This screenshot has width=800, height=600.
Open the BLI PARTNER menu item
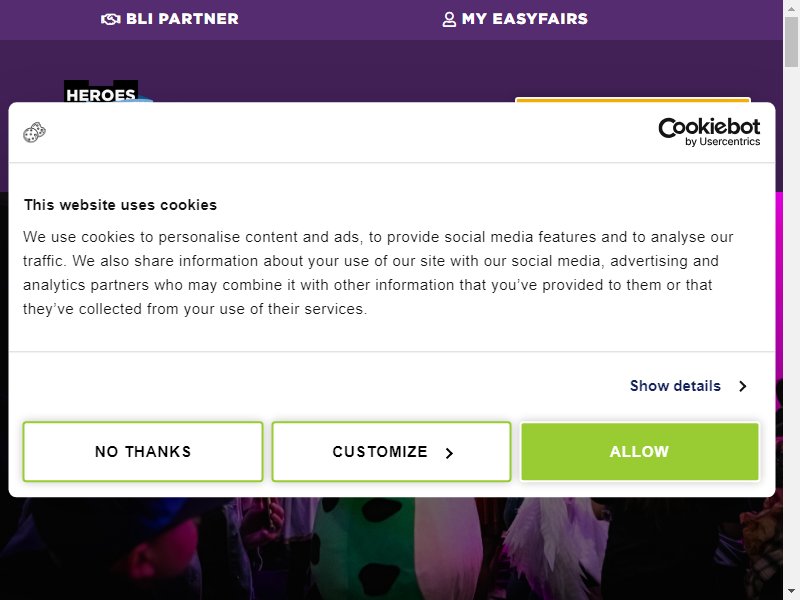[x=169, y=19]
